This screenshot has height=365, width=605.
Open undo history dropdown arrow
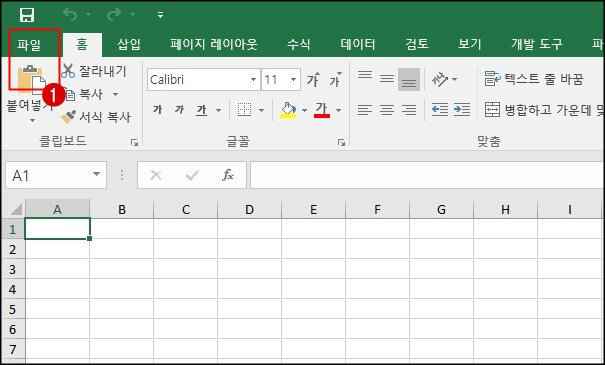(89, 15)
